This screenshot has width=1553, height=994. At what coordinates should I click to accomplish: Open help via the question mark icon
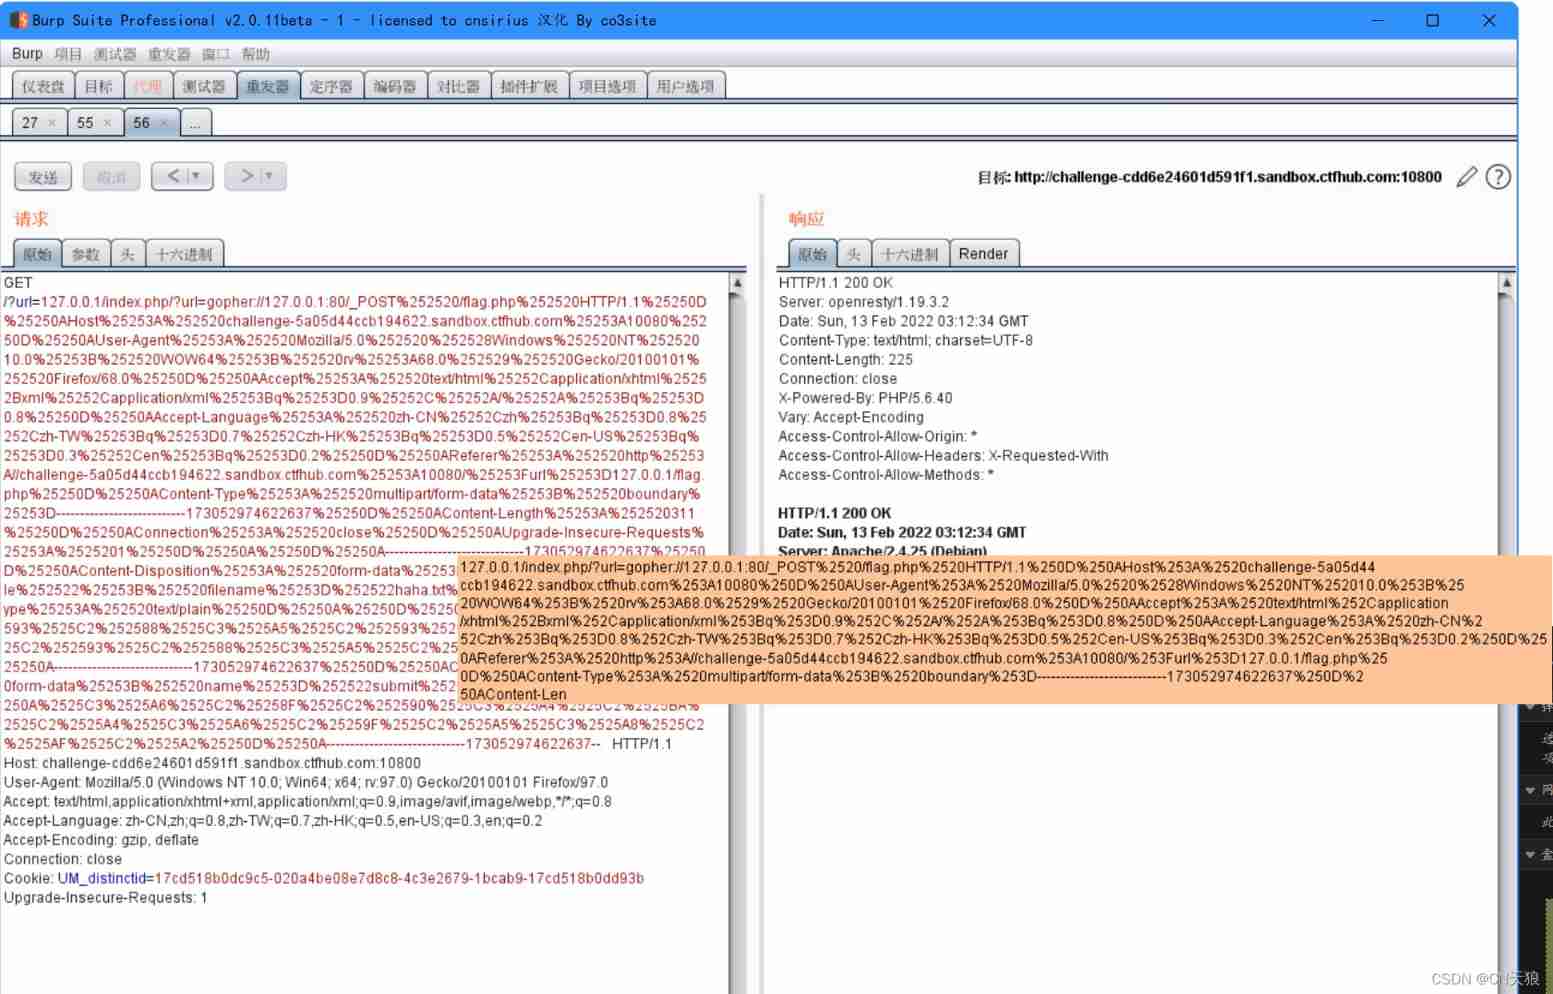pyautogui.click(x=1498, y=177)
